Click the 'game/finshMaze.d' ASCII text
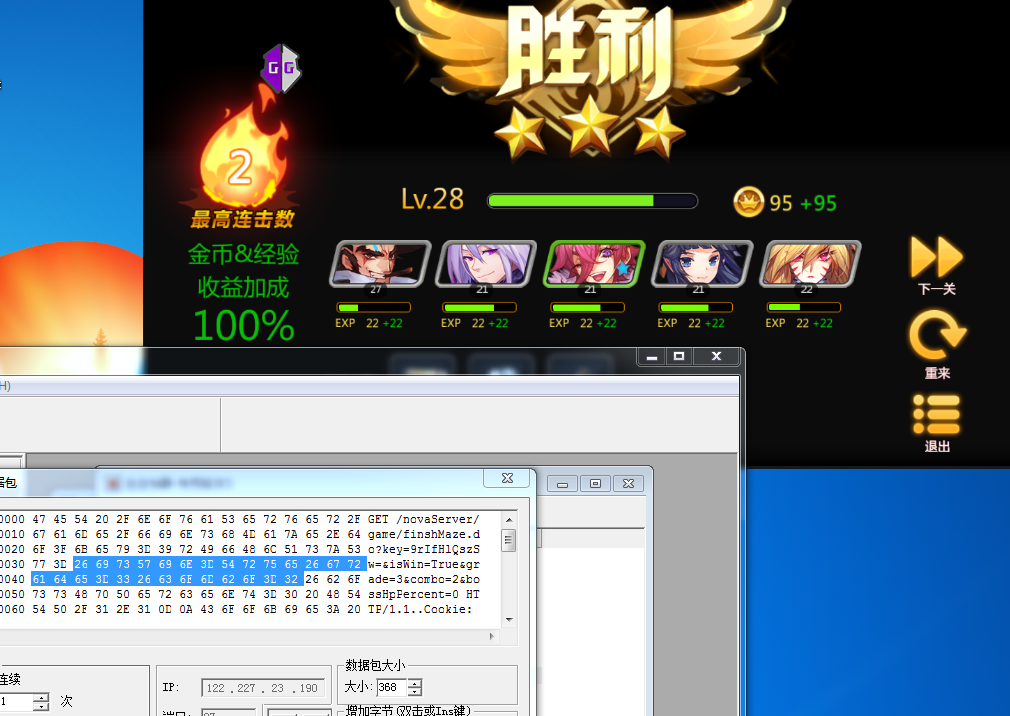Viewport: 1010px width, 716px height. click(424, 534)
